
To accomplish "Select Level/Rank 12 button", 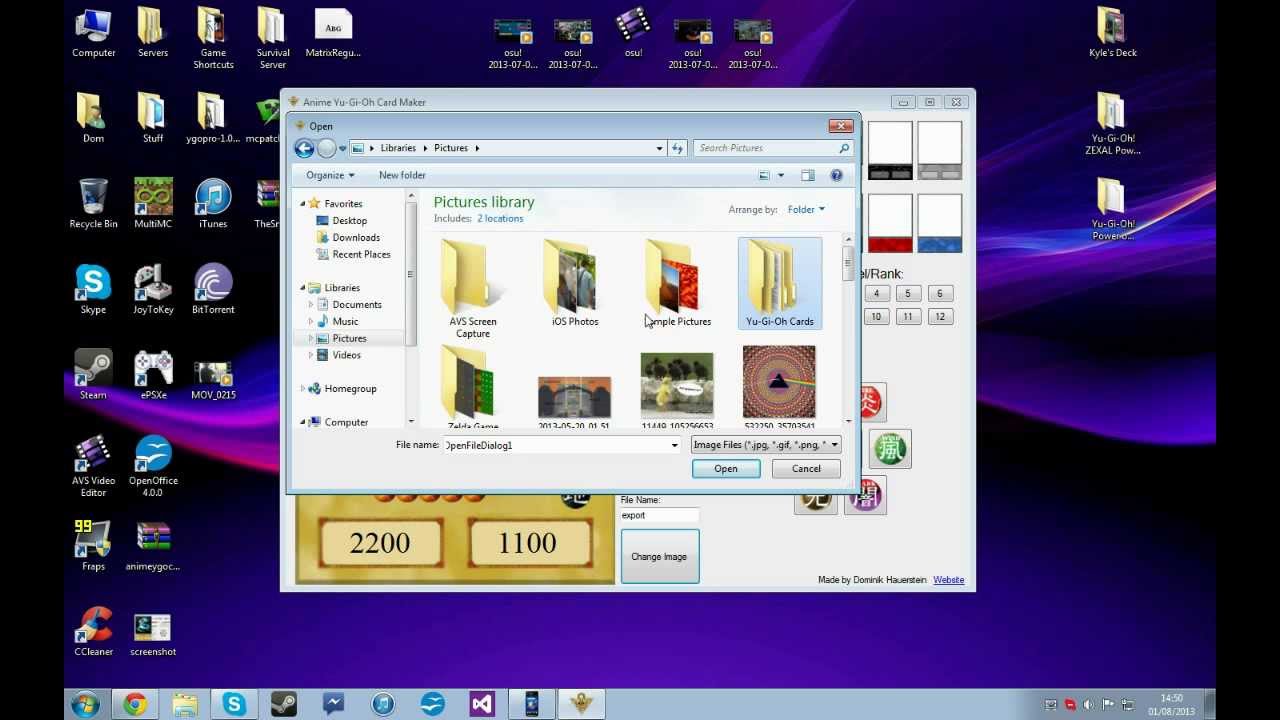I will 939,316.
